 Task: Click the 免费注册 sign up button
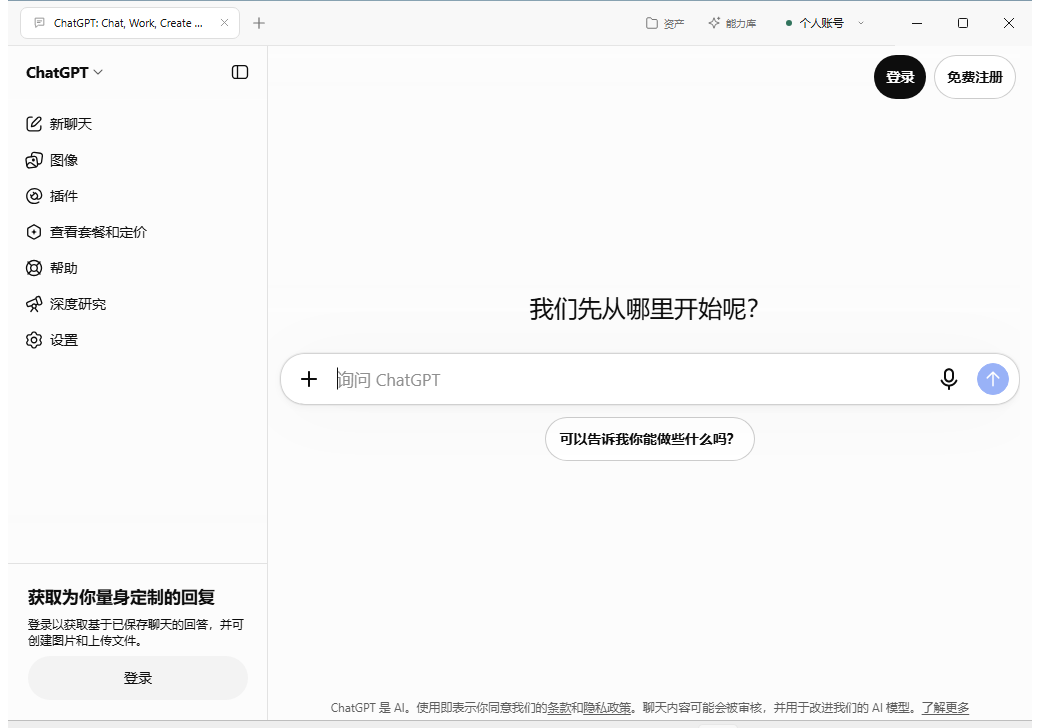(x=974, y=77)
